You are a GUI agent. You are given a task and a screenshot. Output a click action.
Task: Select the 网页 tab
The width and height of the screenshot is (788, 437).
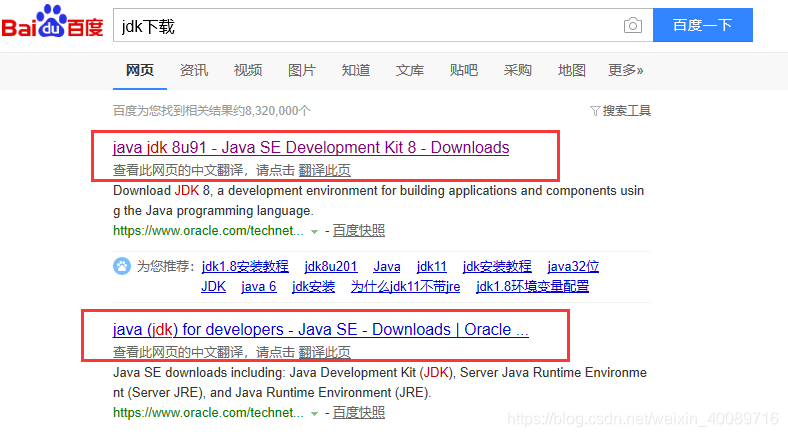point(140,70)
